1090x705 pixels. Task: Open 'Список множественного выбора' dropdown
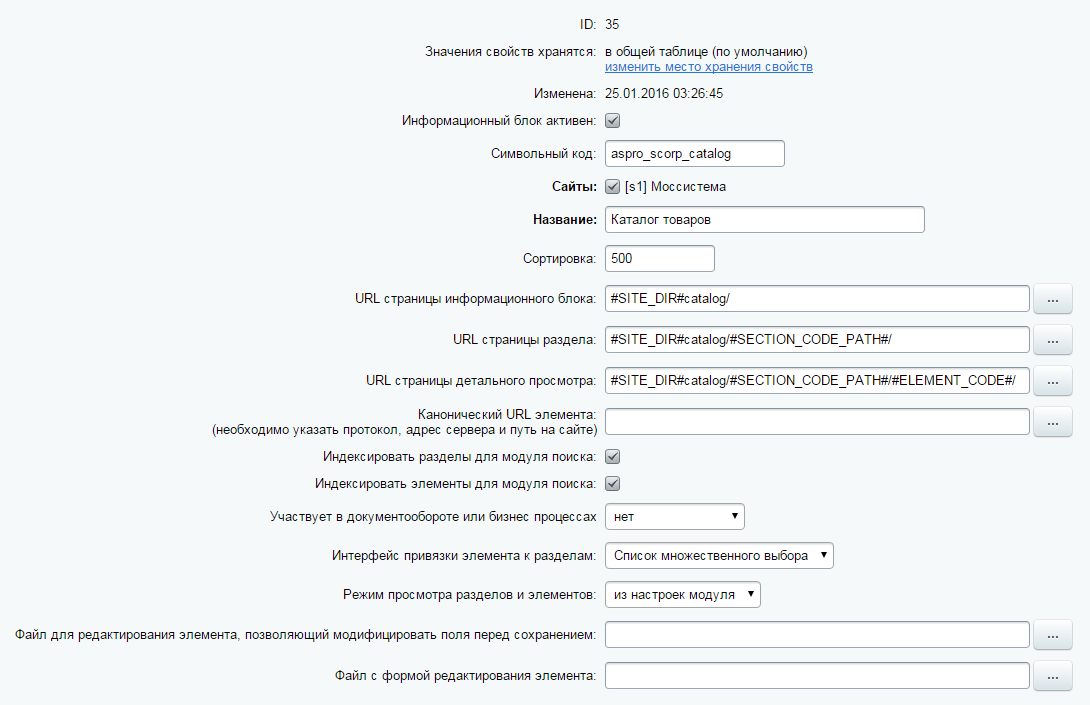tap(719, 556)
